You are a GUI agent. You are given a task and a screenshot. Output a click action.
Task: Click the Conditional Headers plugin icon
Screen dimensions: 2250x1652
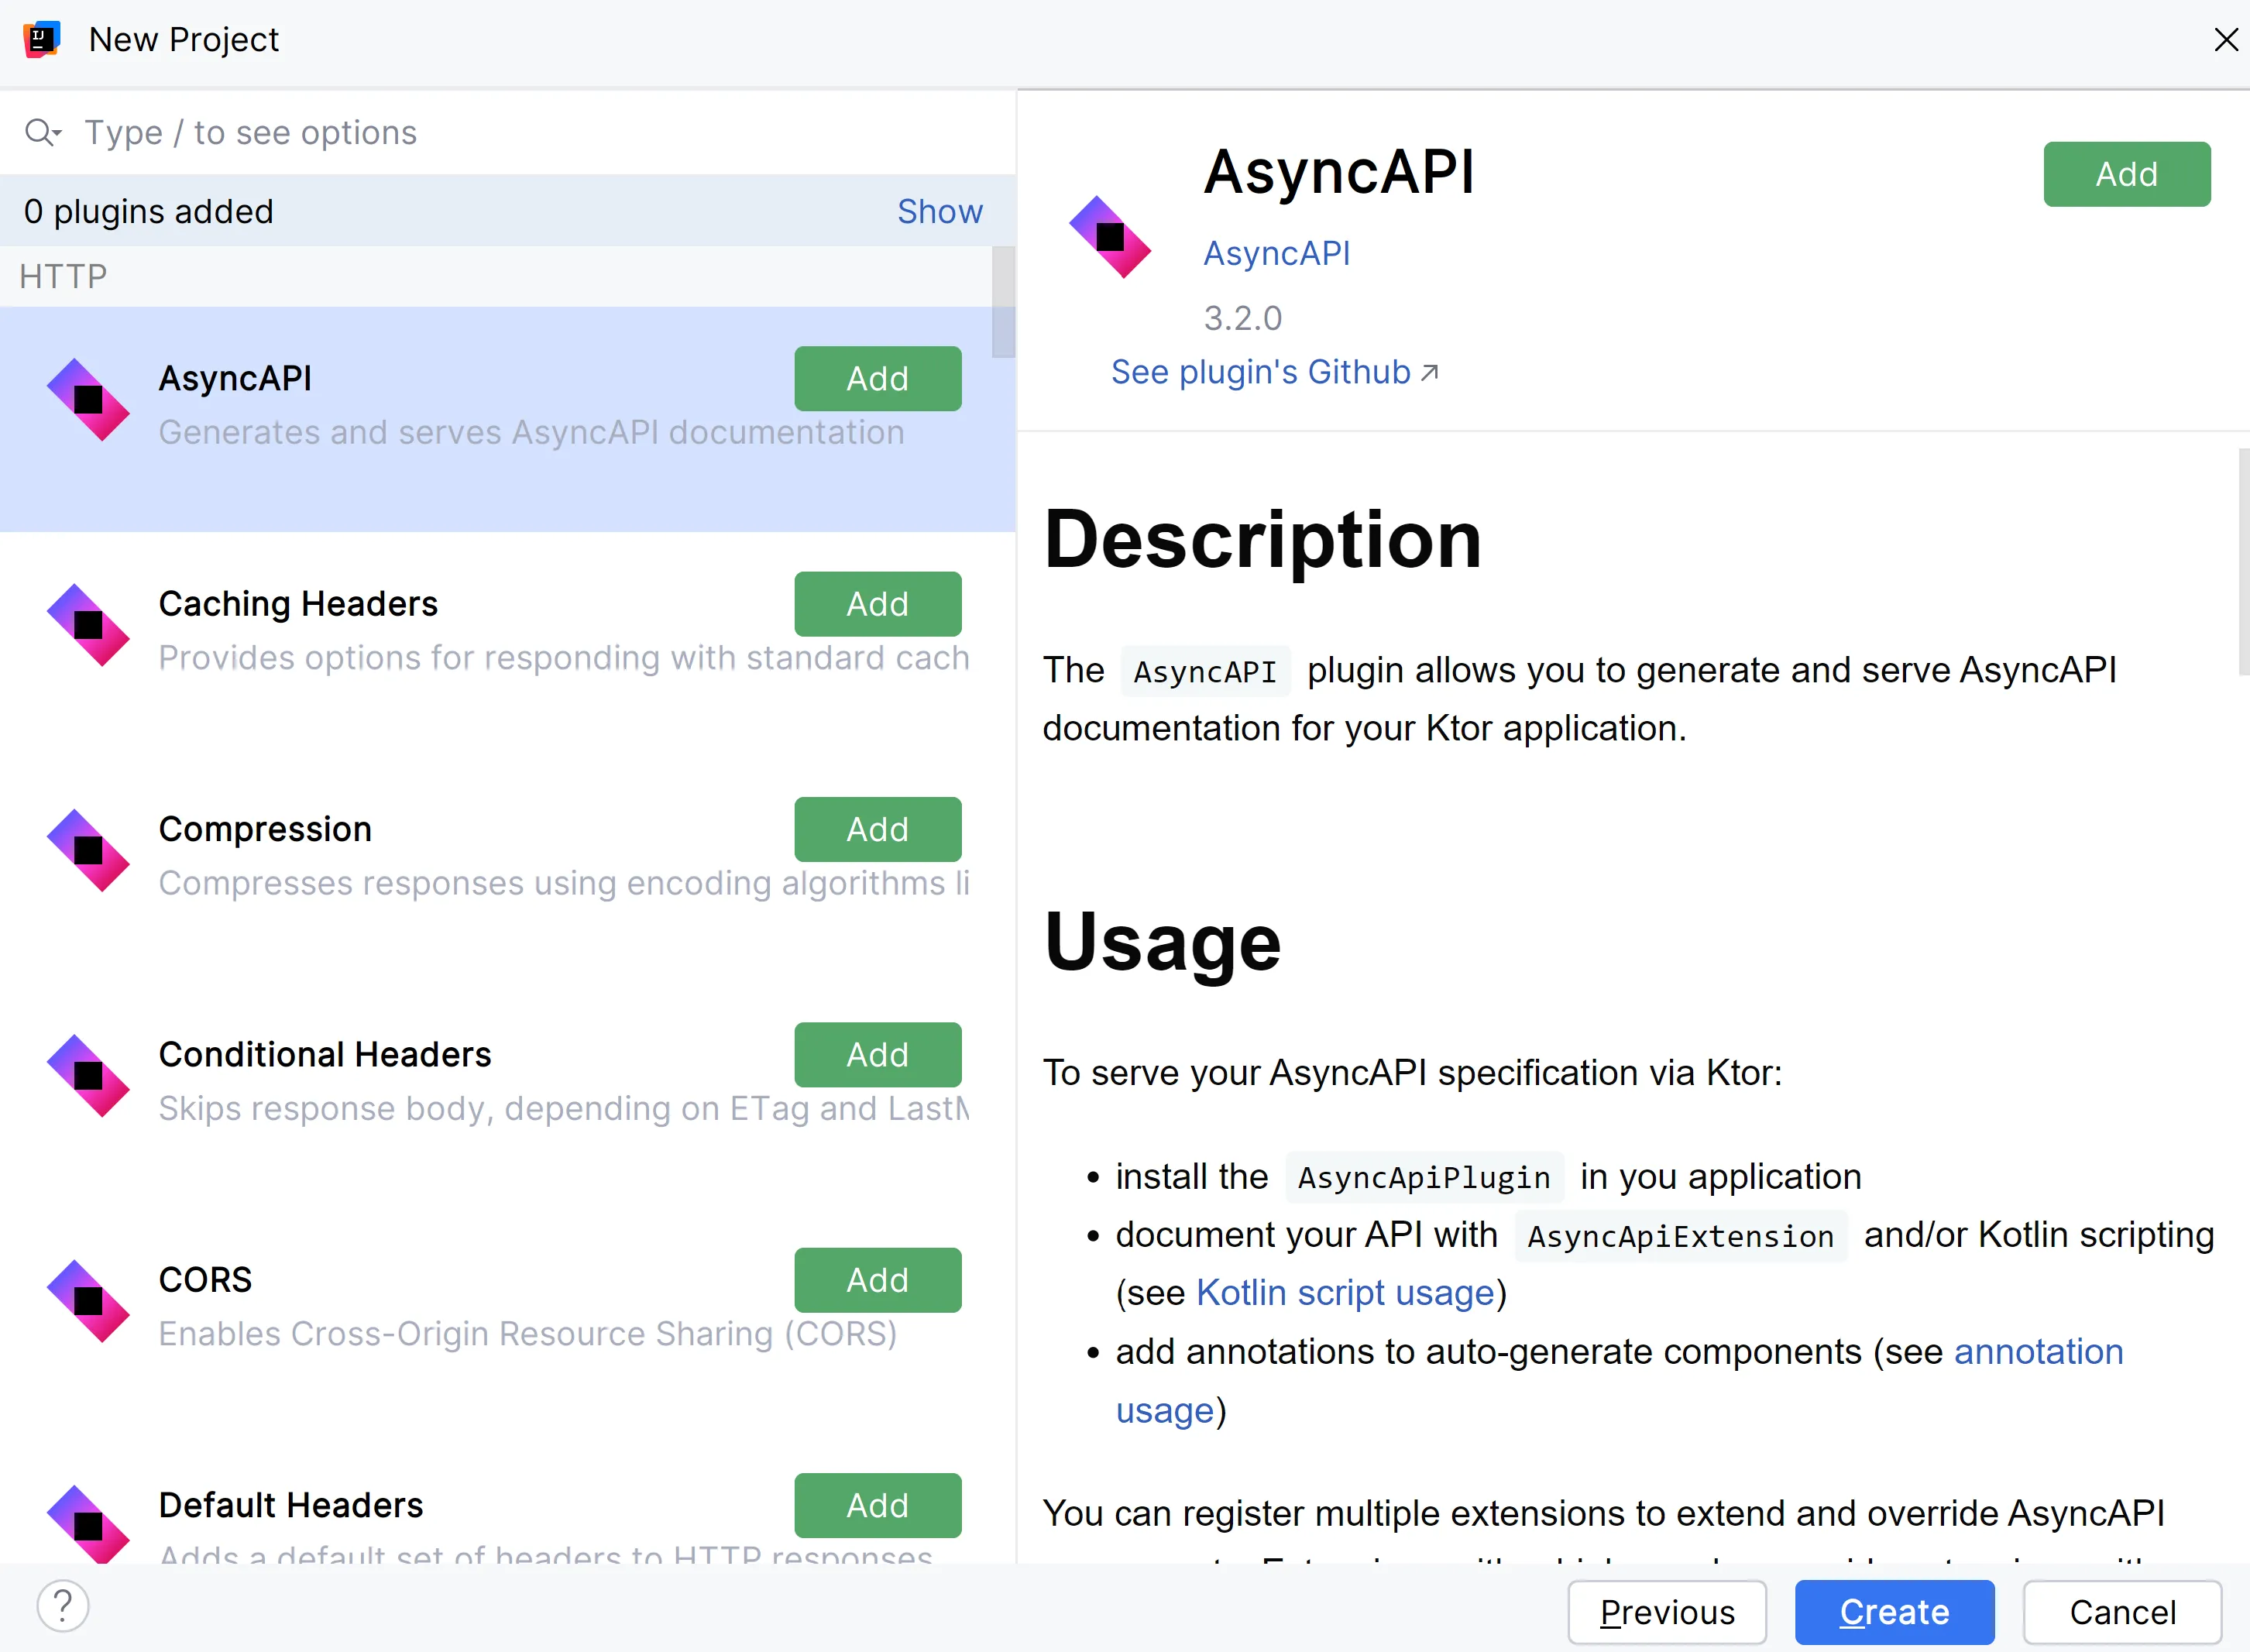(88, 1076)
